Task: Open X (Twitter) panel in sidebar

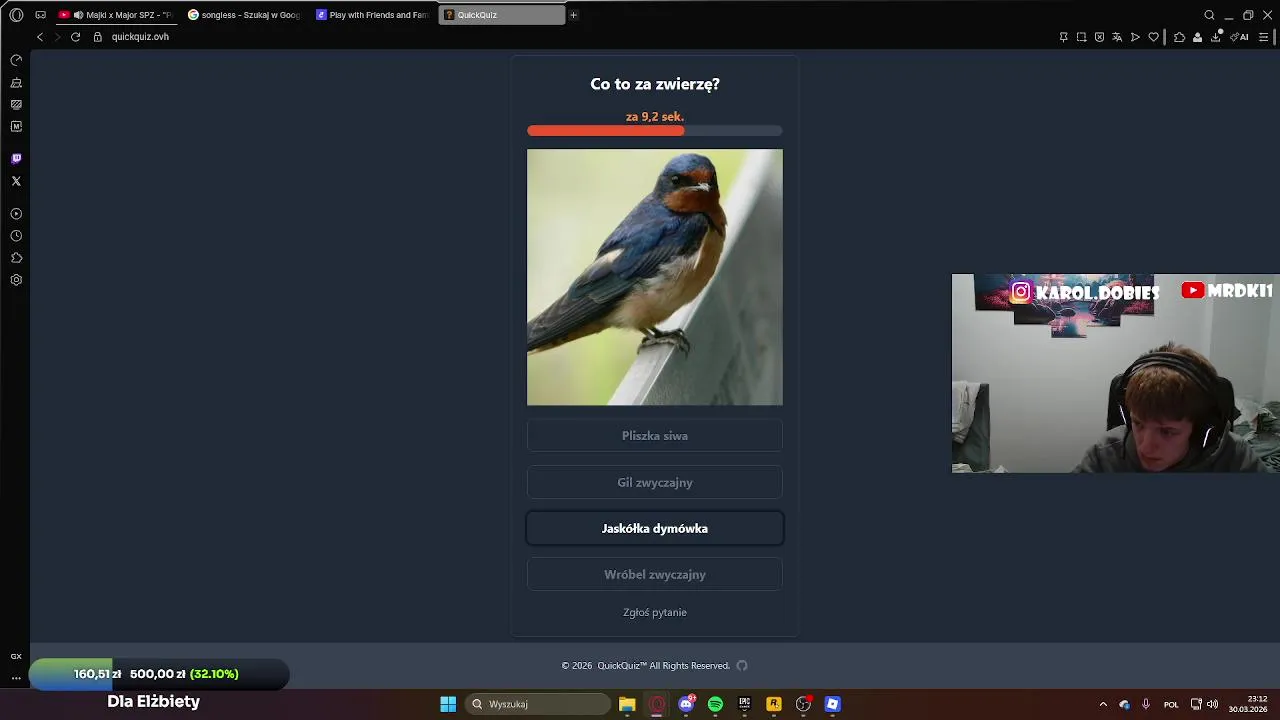Action: coord(16,181)
